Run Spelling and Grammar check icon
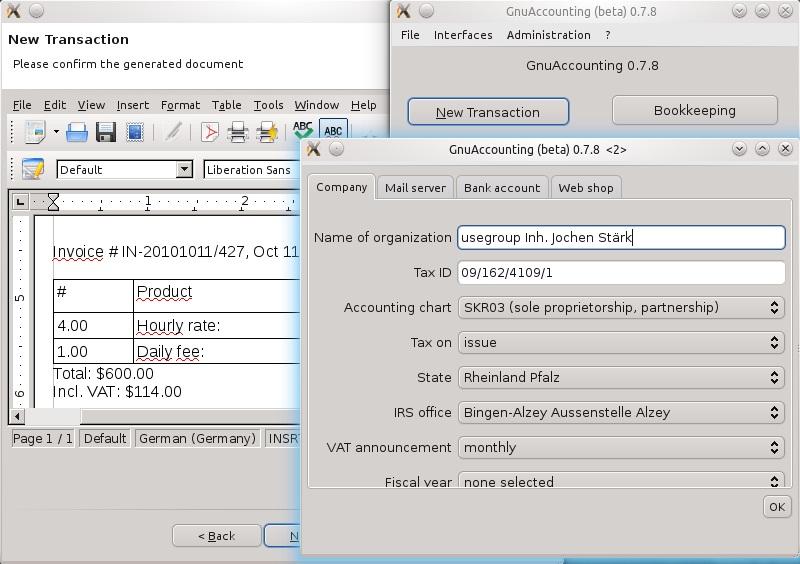This screenshot has height=564, width=800. [x=303, y=131]
